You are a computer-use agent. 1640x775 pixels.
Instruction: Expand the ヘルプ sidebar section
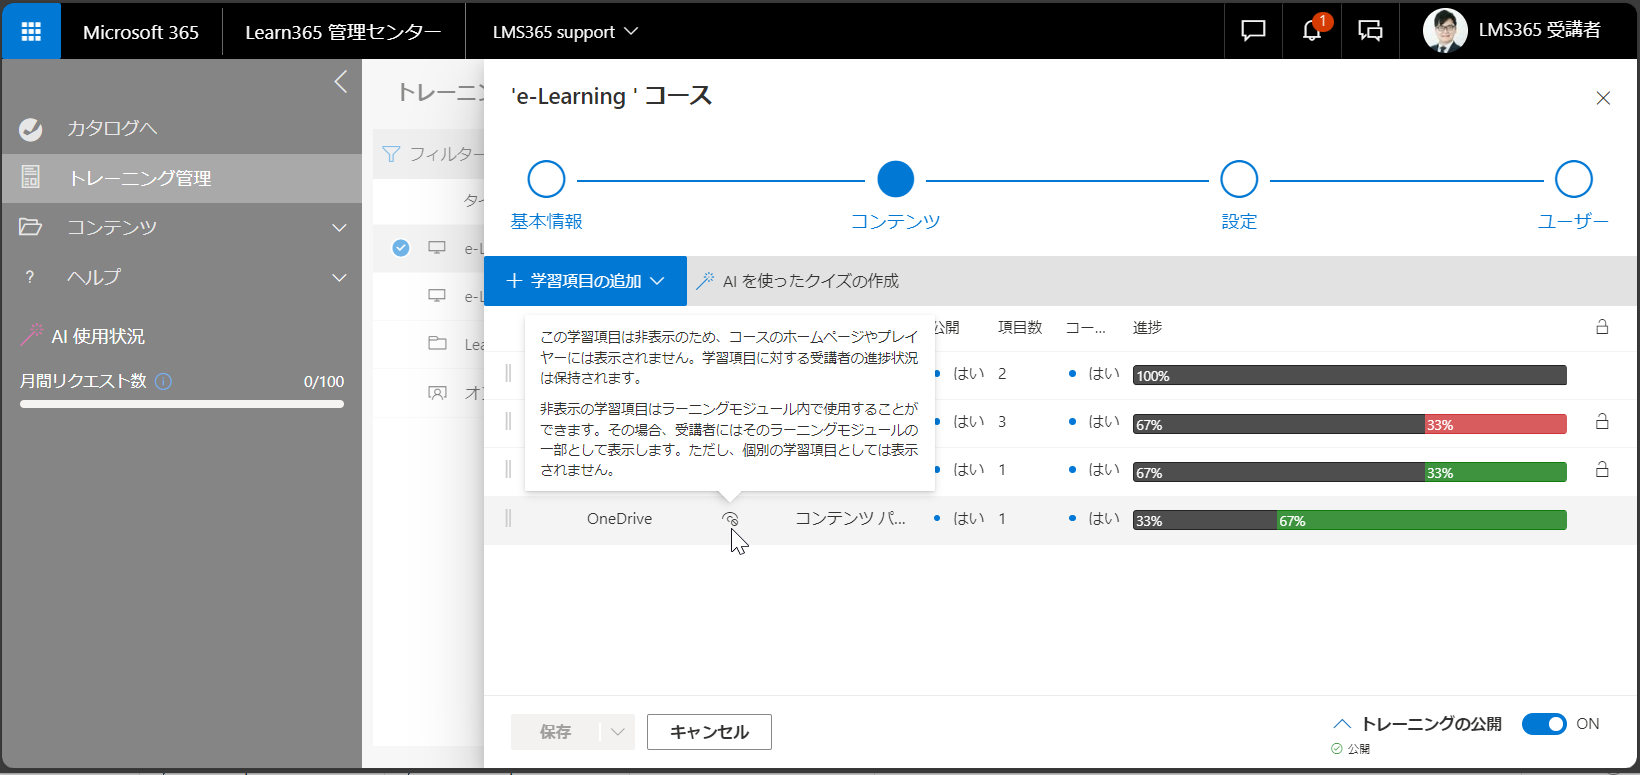[x=339, y=278]
